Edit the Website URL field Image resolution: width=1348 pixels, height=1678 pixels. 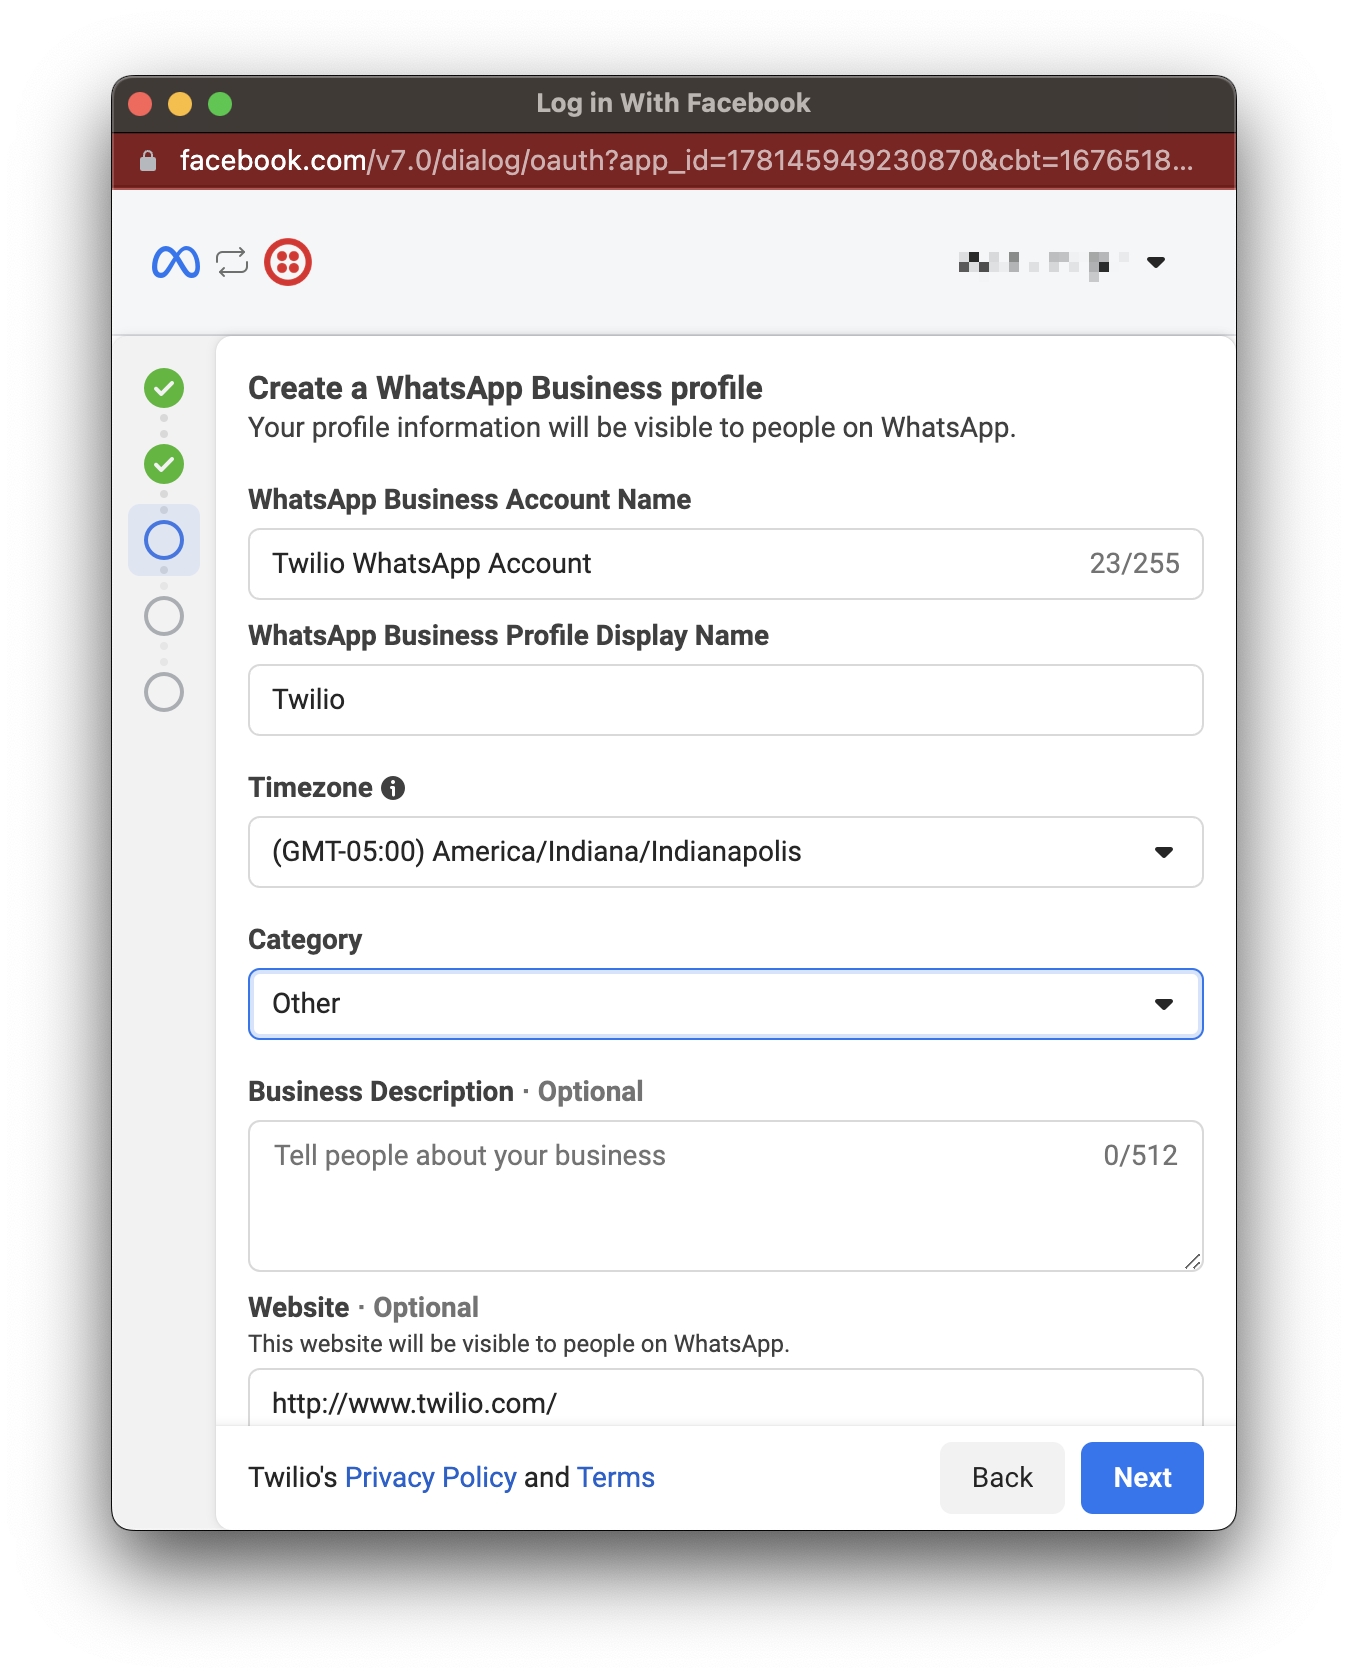click(726, 1400)
